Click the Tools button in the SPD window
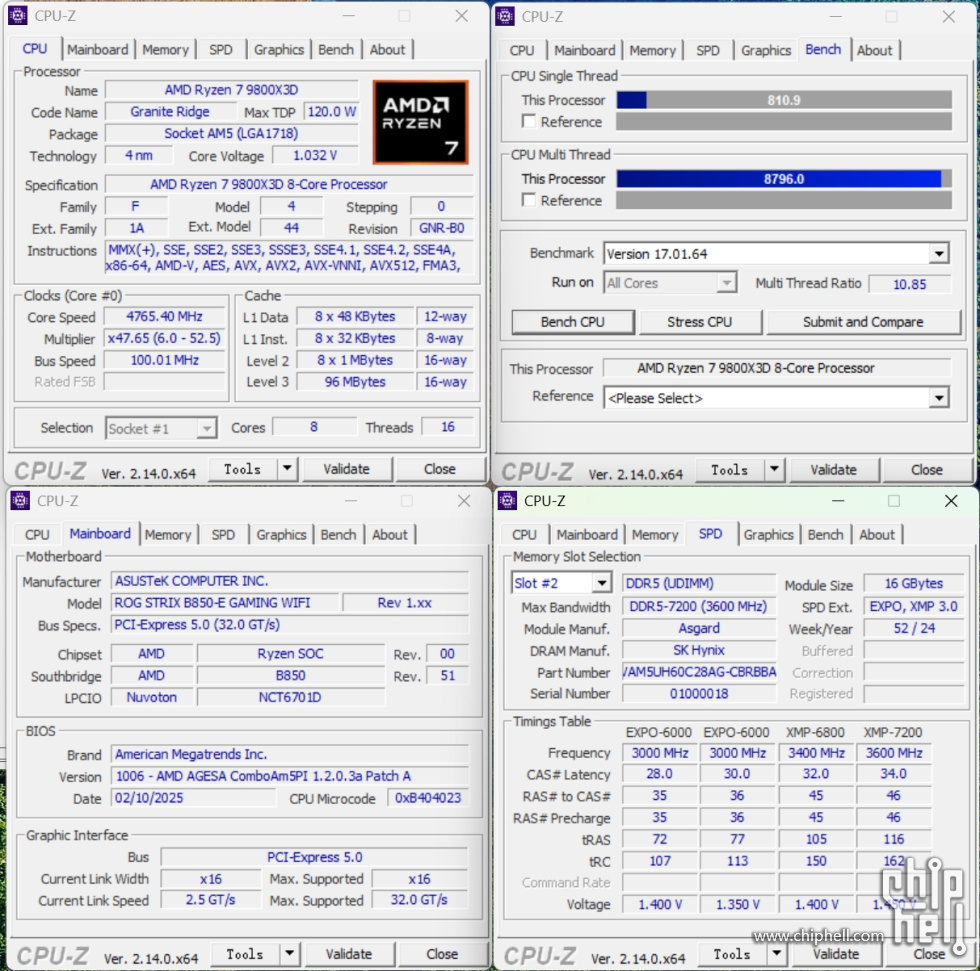 coord(732,954)
